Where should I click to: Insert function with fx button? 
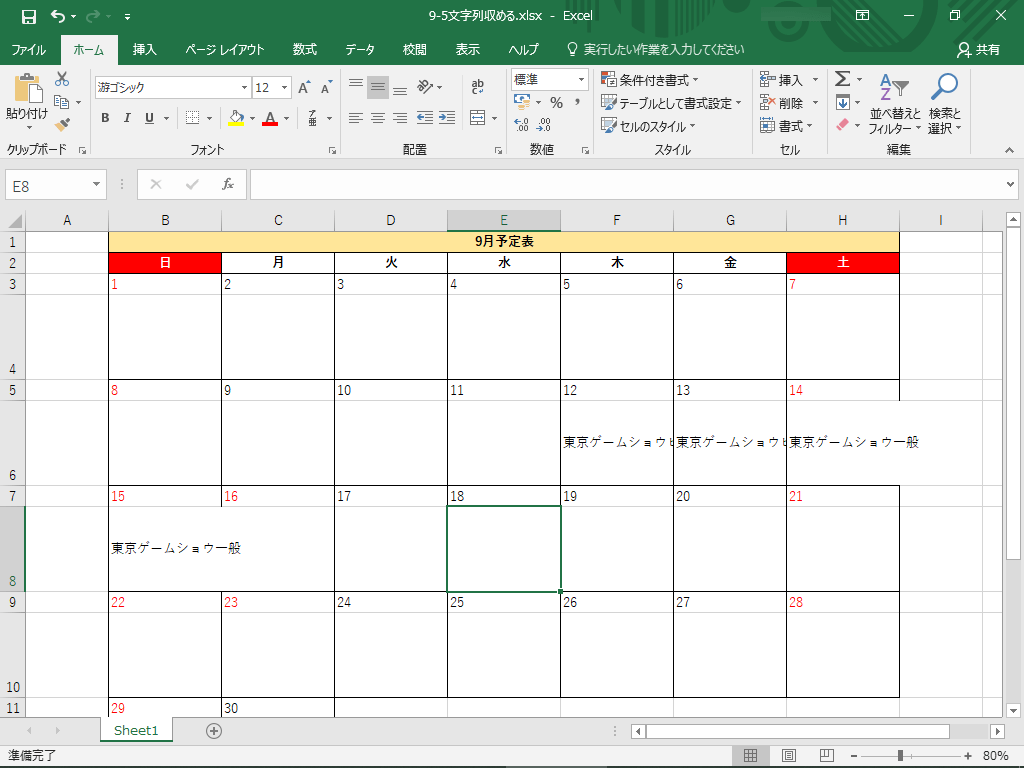(228, 185)
